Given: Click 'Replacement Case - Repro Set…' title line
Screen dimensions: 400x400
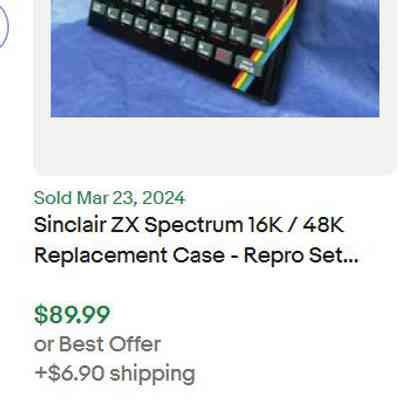Looking at the screenshot, I should click(x=196, y=256).
